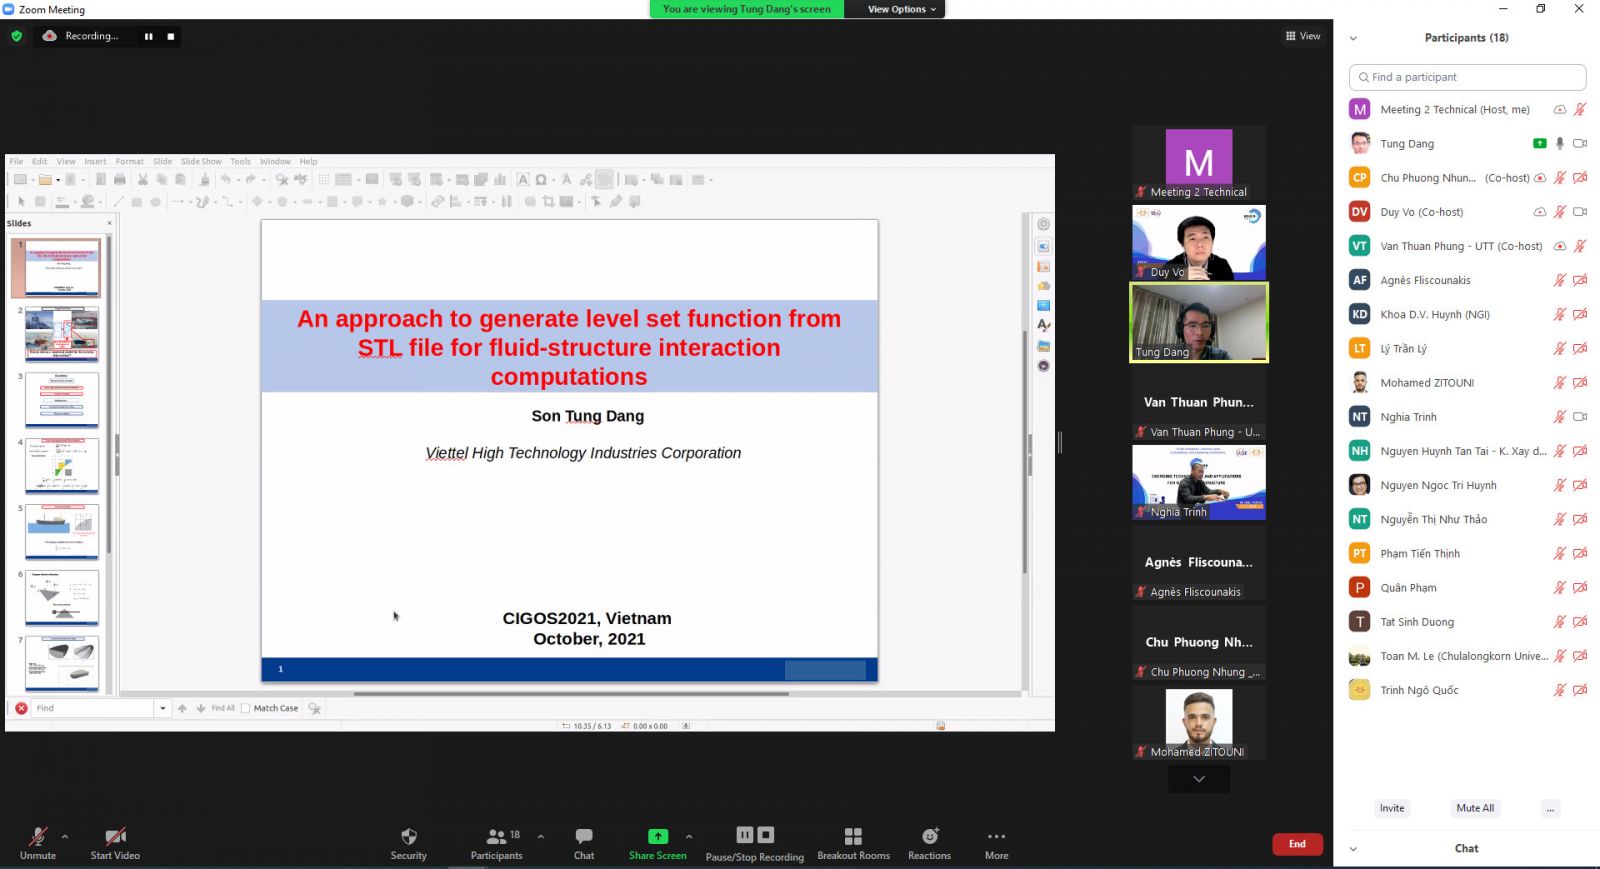This screenshot has height=869, width=1600.
Task: Open the View layout menu
Action: coord(1303,36)
